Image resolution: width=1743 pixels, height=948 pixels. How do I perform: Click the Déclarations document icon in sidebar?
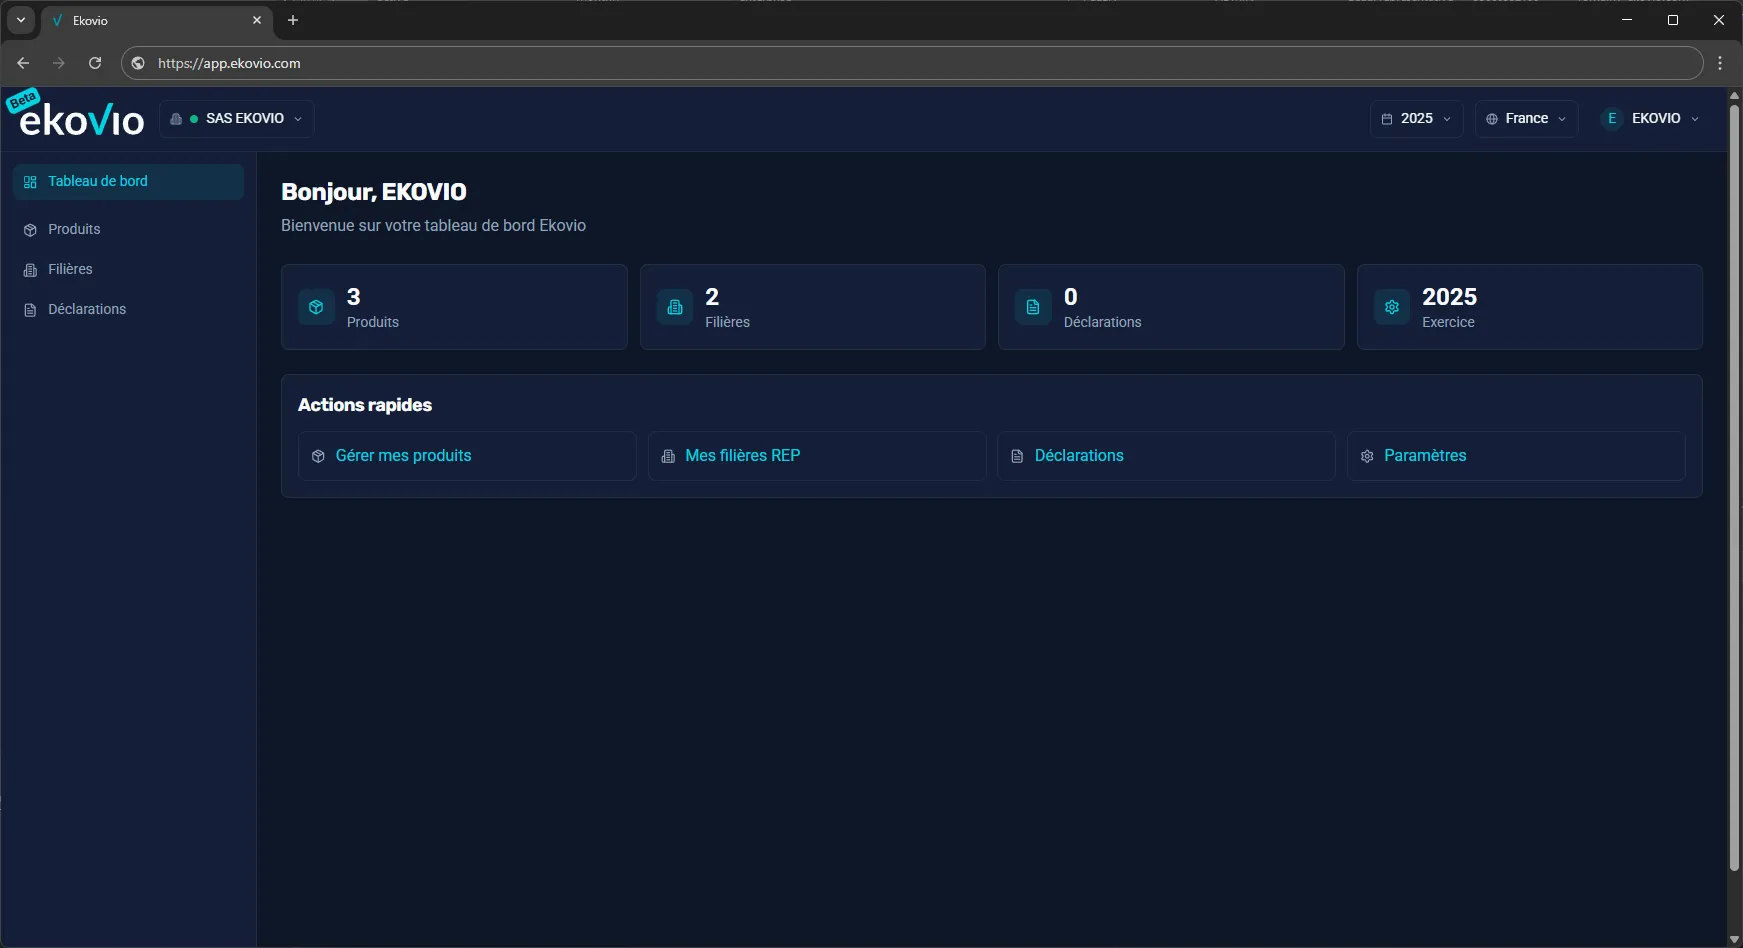coord(30,310)
